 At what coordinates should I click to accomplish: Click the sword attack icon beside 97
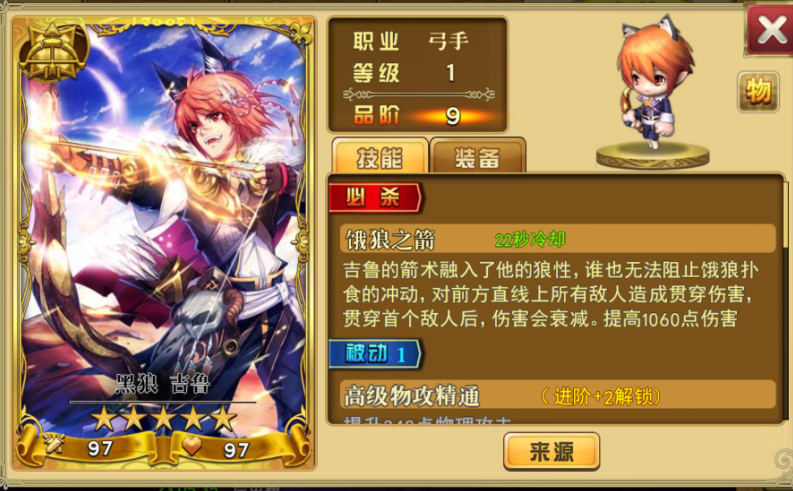point(53,443)
